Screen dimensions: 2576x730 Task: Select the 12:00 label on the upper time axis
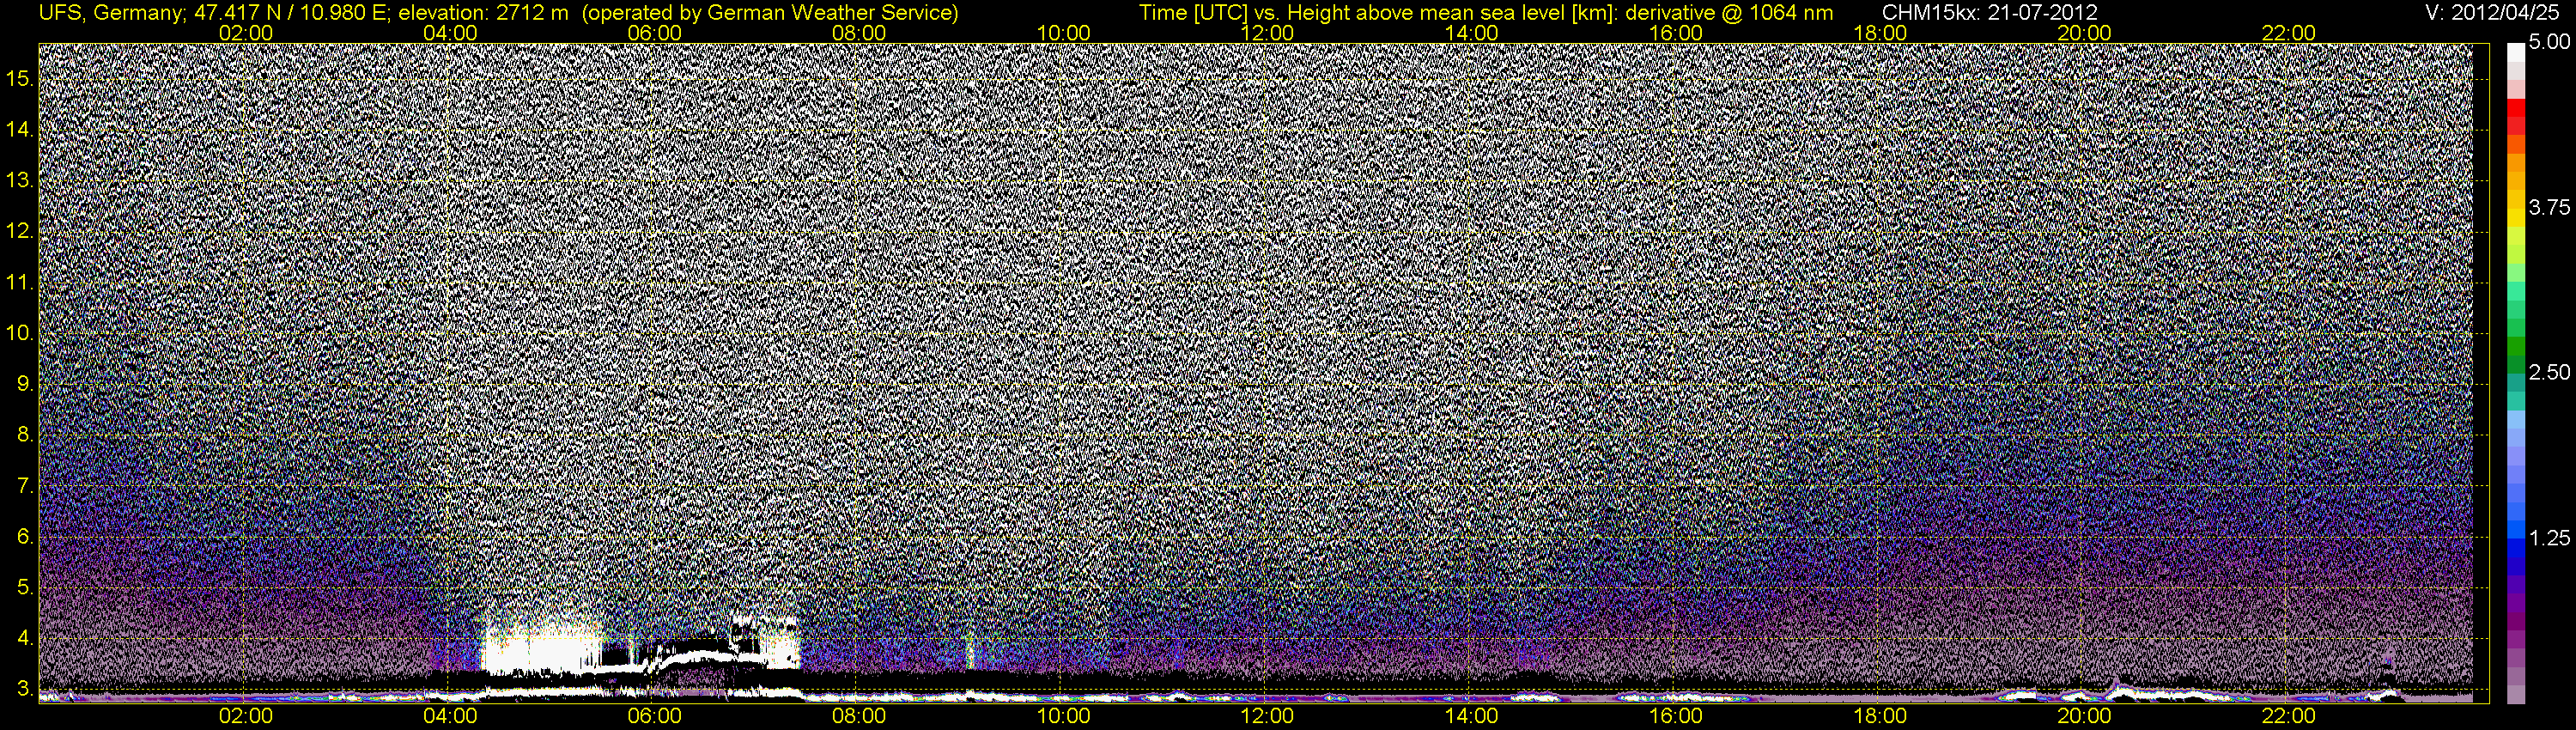click(1267, 33)
